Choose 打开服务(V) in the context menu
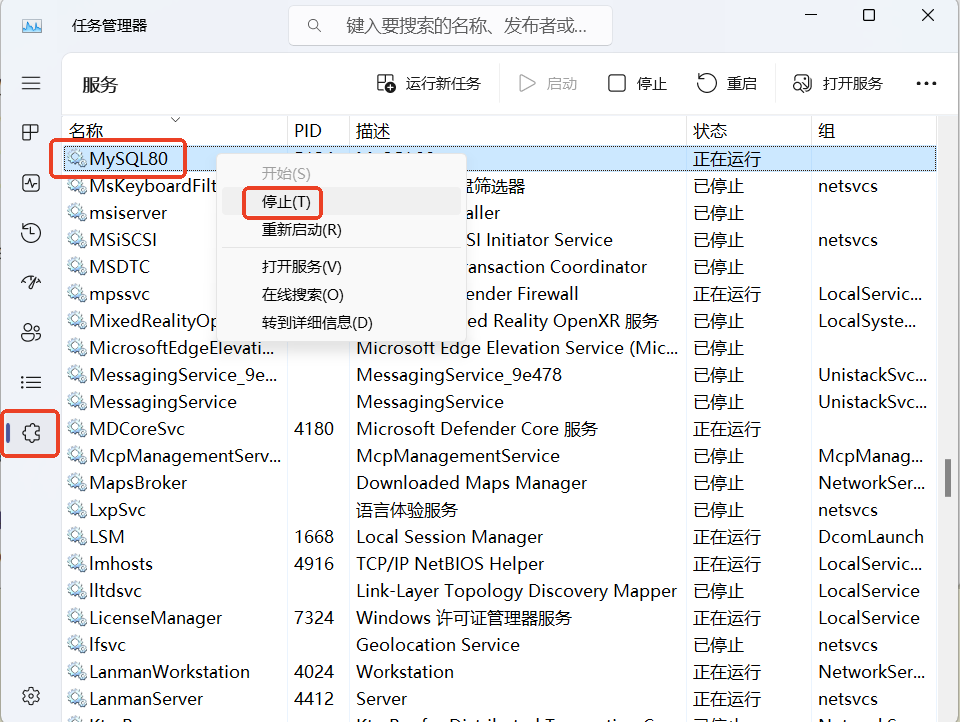The width and height of the screenshot is (960, 722). click(341, 267)
